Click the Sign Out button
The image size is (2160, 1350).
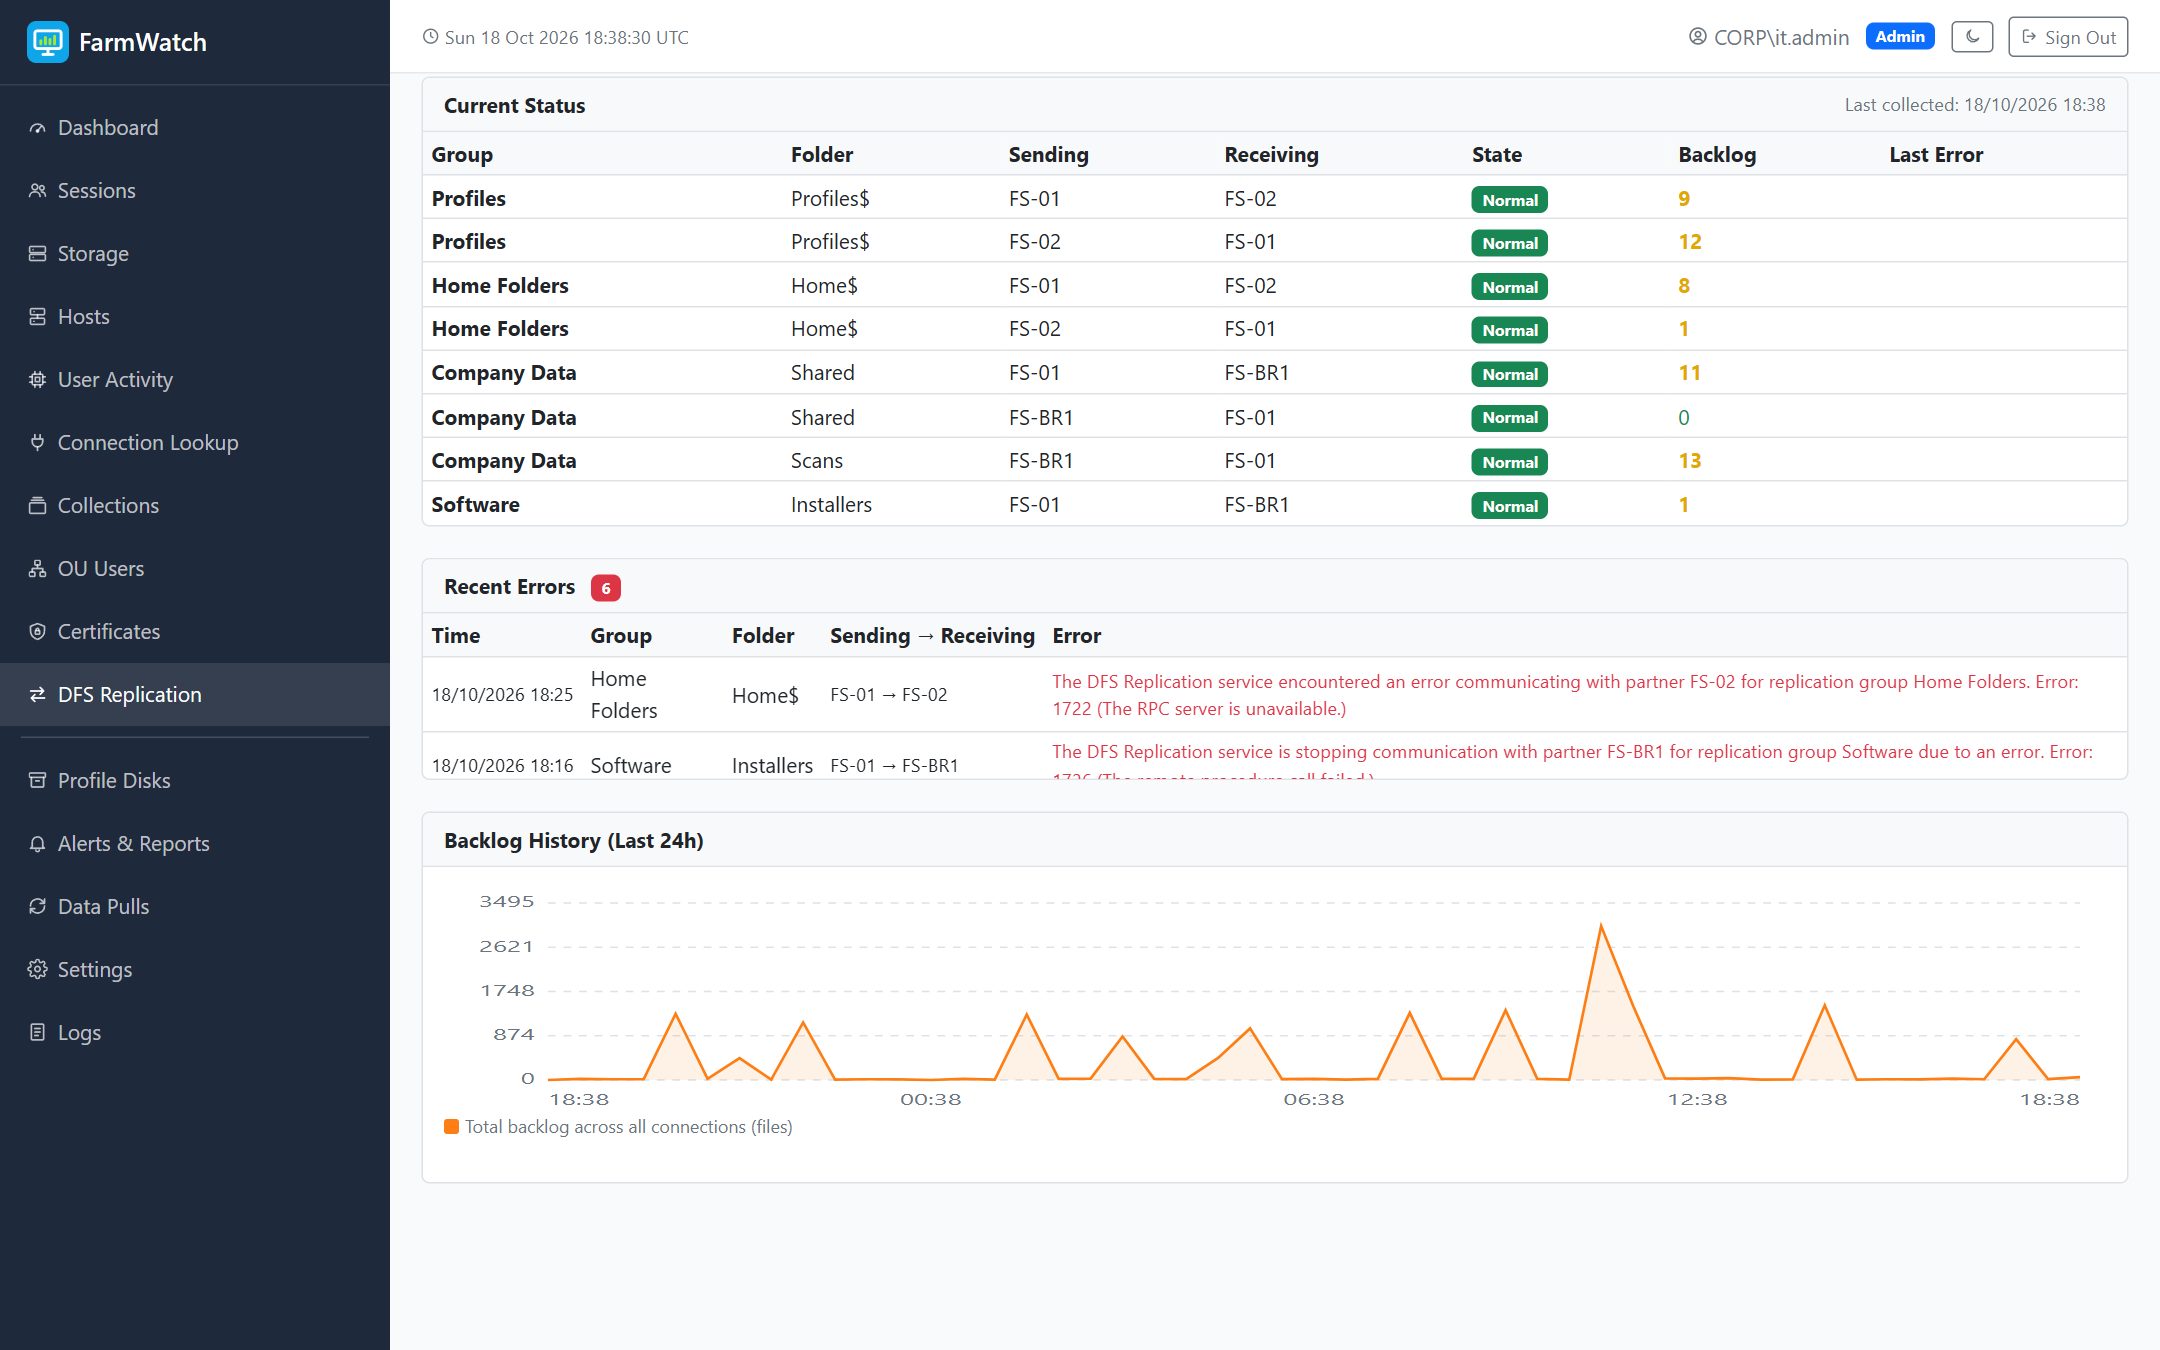(x=2068, y=37)
